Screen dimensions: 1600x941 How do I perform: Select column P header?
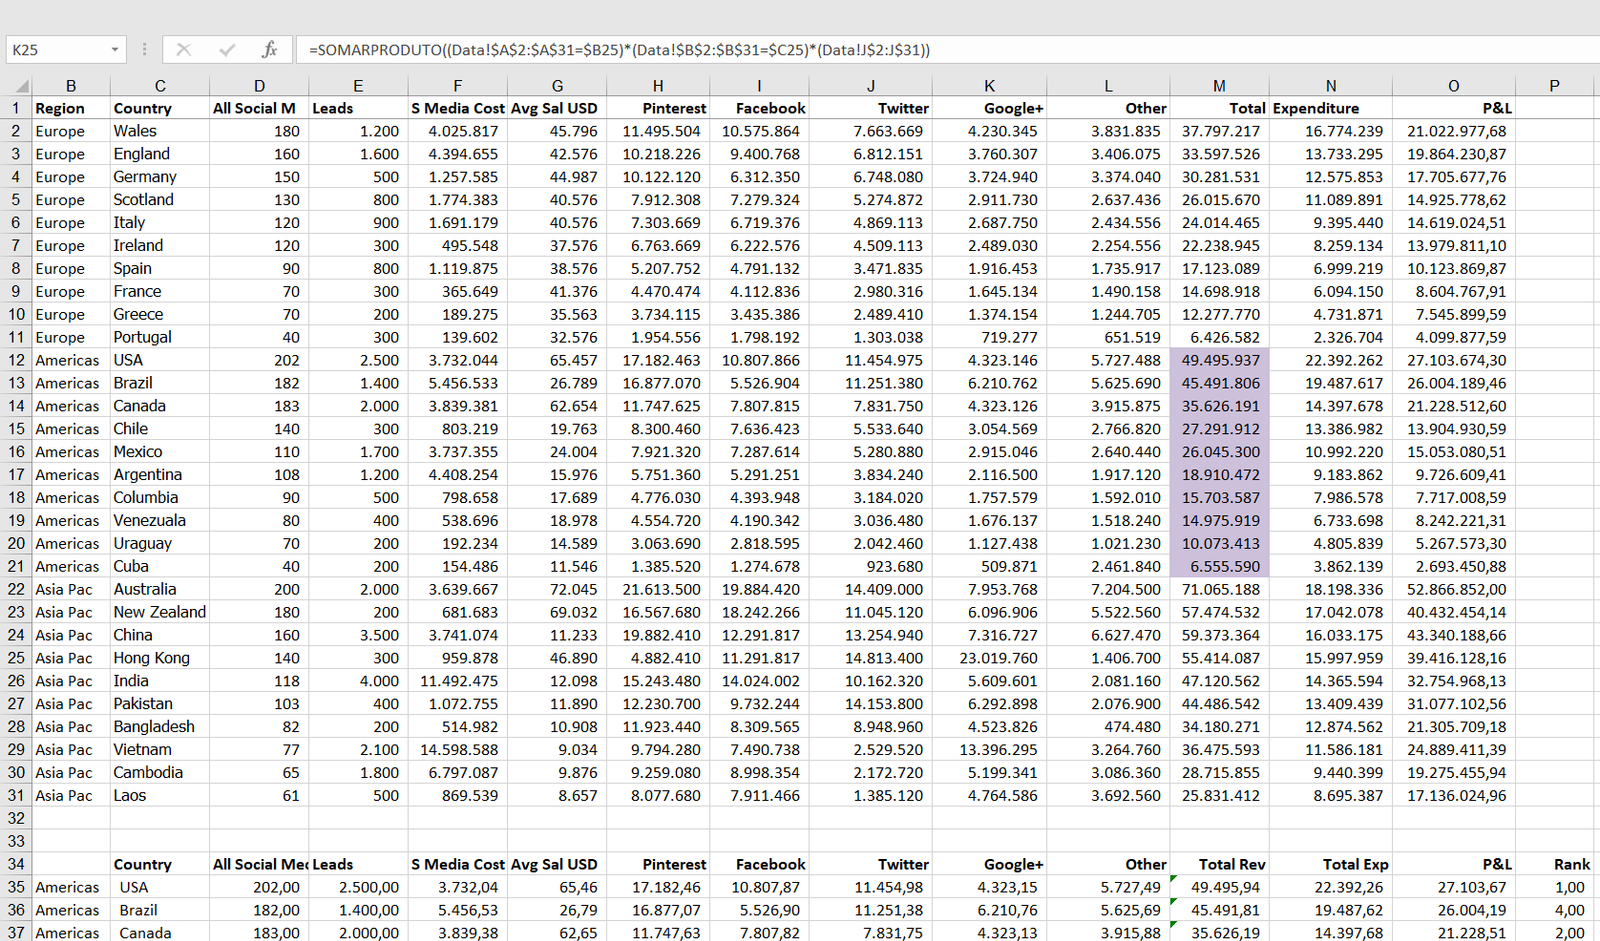[x=1555, y=86]
